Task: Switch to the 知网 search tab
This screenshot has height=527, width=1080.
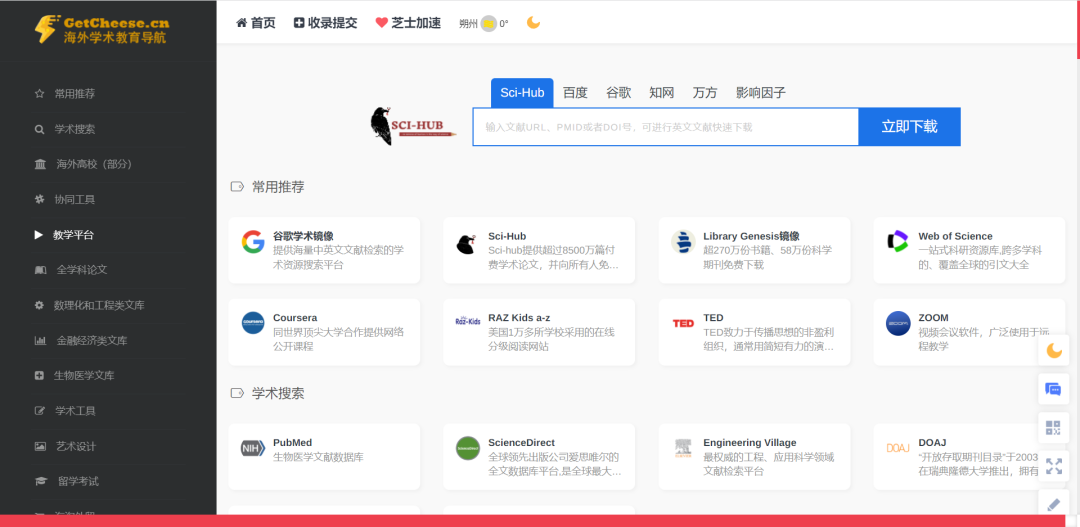Action: point(661,93)
